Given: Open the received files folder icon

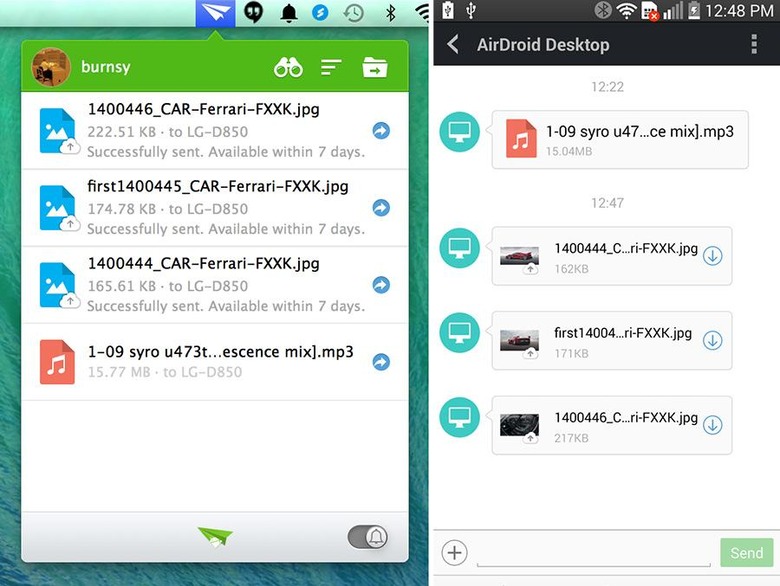Looking at the screenshot, I should coord(375,68).
